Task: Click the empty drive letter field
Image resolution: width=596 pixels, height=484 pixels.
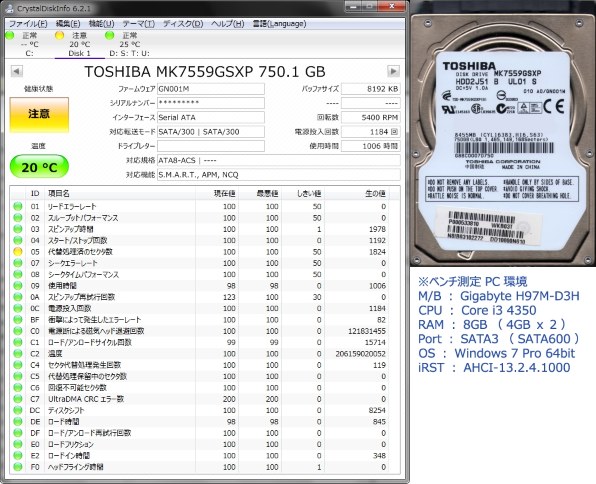Action: (x=211, y=146)
